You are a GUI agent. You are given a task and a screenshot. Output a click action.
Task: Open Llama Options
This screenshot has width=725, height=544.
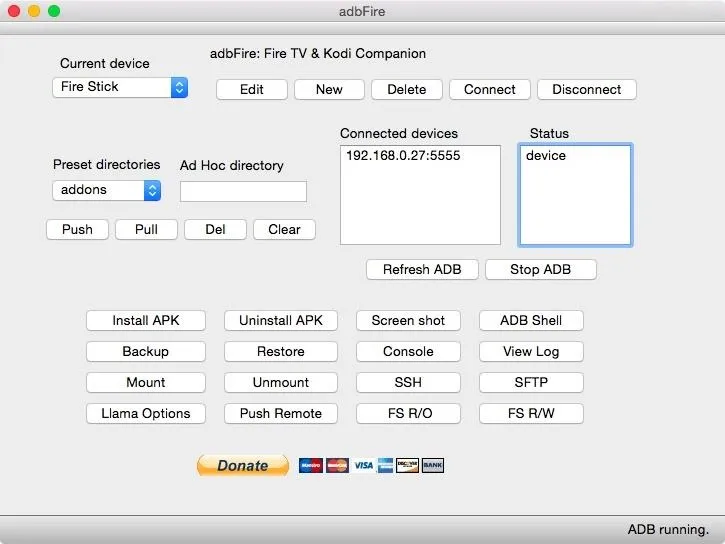pyautogui.click(x=146, y=413)
